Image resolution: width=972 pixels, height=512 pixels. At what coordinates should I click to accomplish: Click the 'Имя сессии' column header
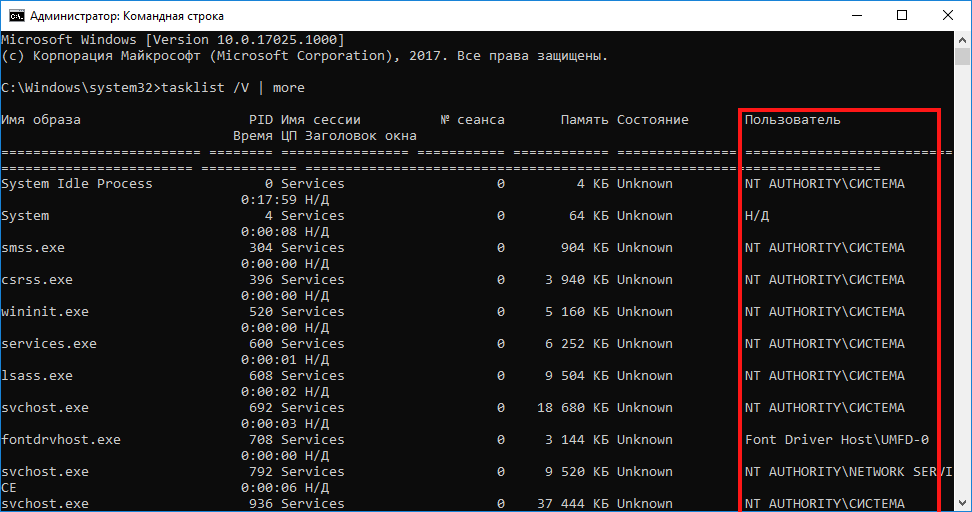click(320, 120)
